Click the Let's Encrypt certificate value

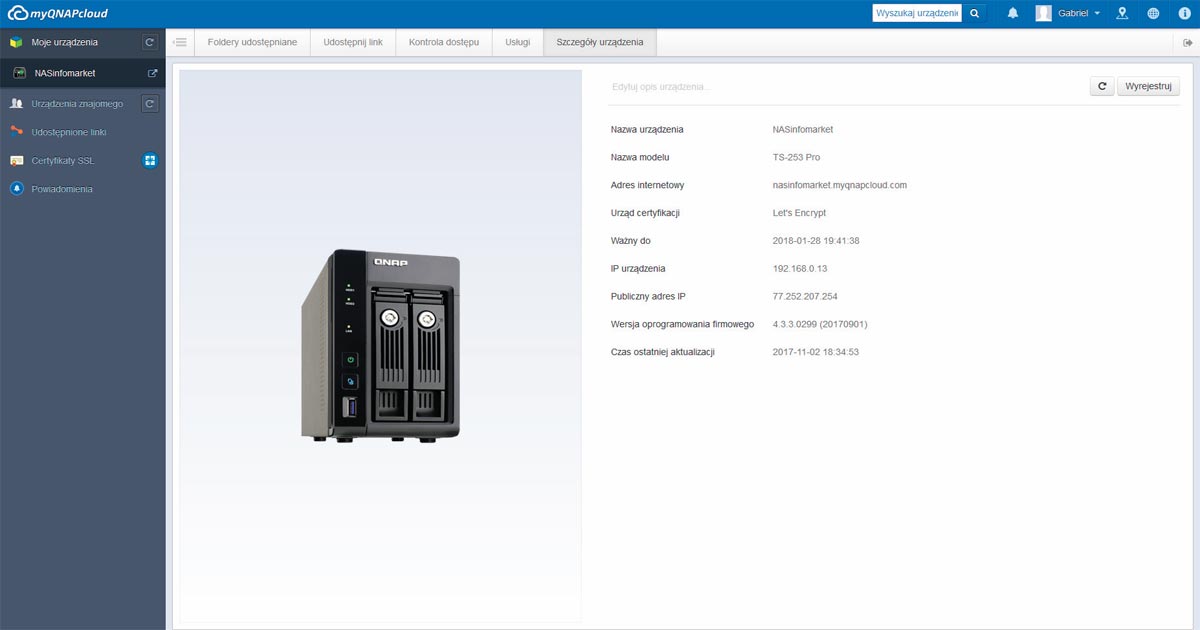pyautogui.click(x=799, y=213)
